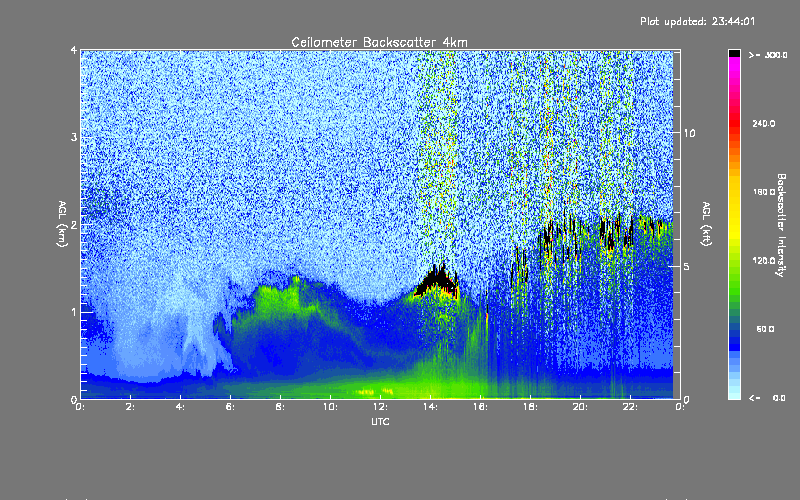Click the "10" tick on the kft axis

pos(689,133)
